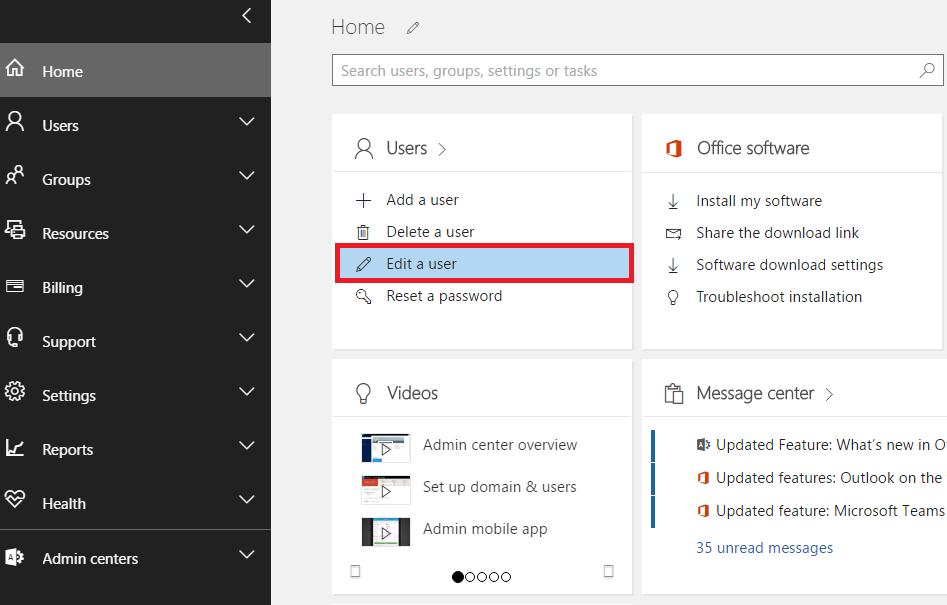Click the Reports chart icon in sidebar
This screenshot has height=605, width=947.
tap(15, 447)
